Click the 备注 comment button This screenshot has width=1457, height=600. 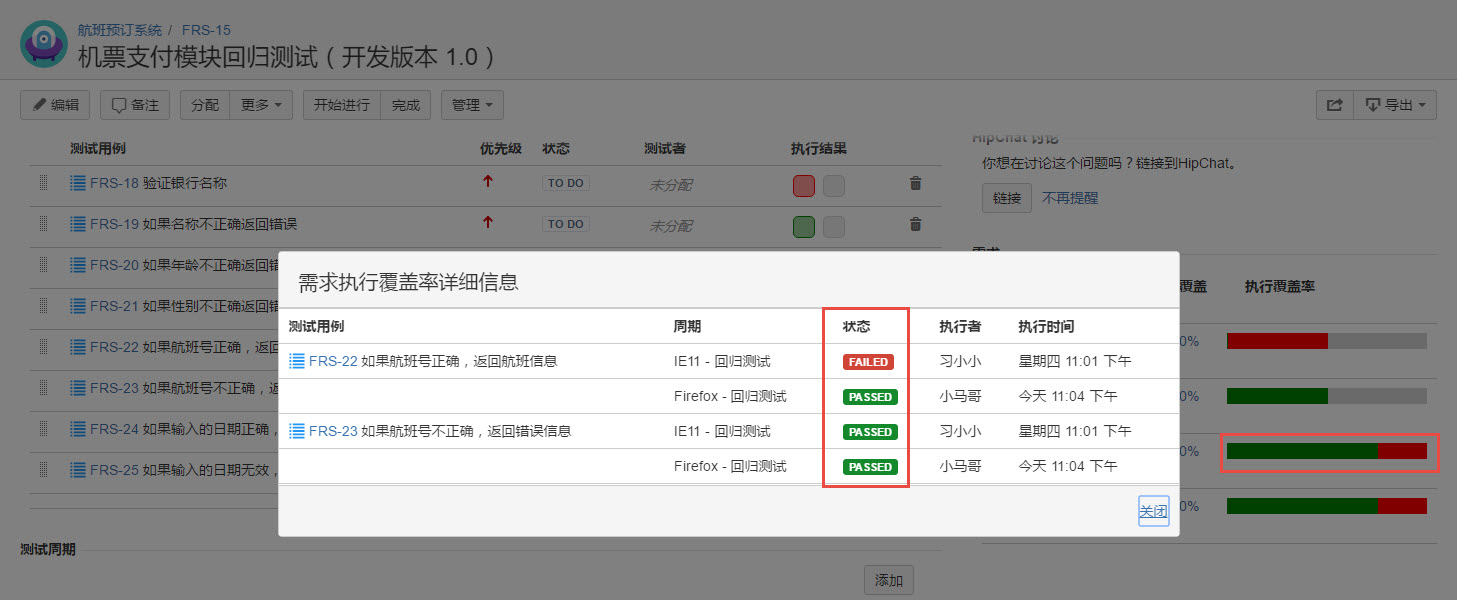[x=135, y=105]
